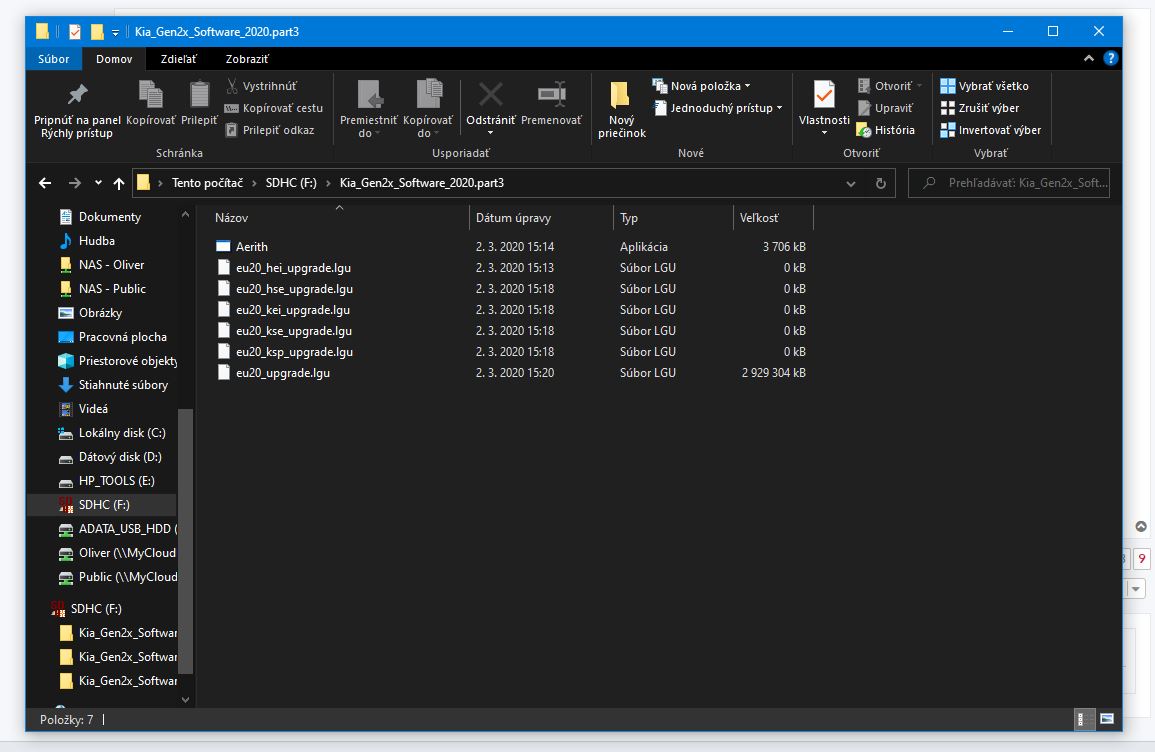The image size is (1155, 752).
Task: Refresh the folder view
Action: [880, 183]
